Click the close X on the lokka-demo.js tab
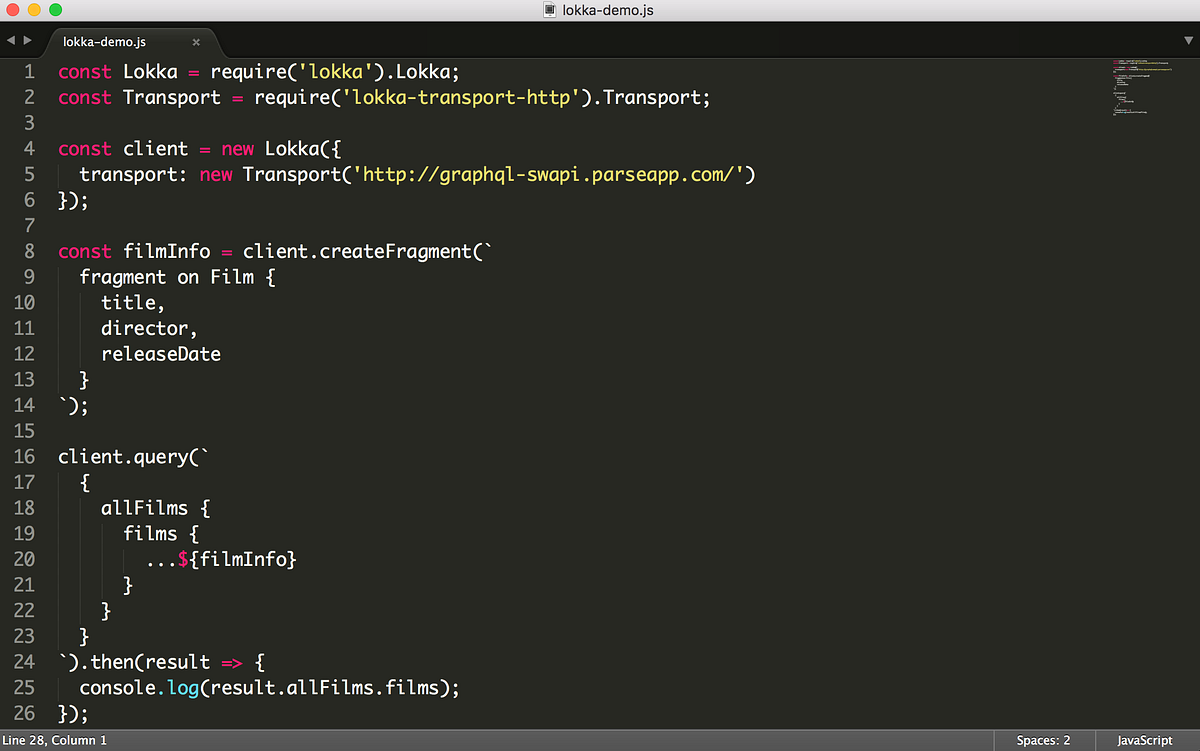Screen dimensions: 1200x751 (x=196, y=42)
